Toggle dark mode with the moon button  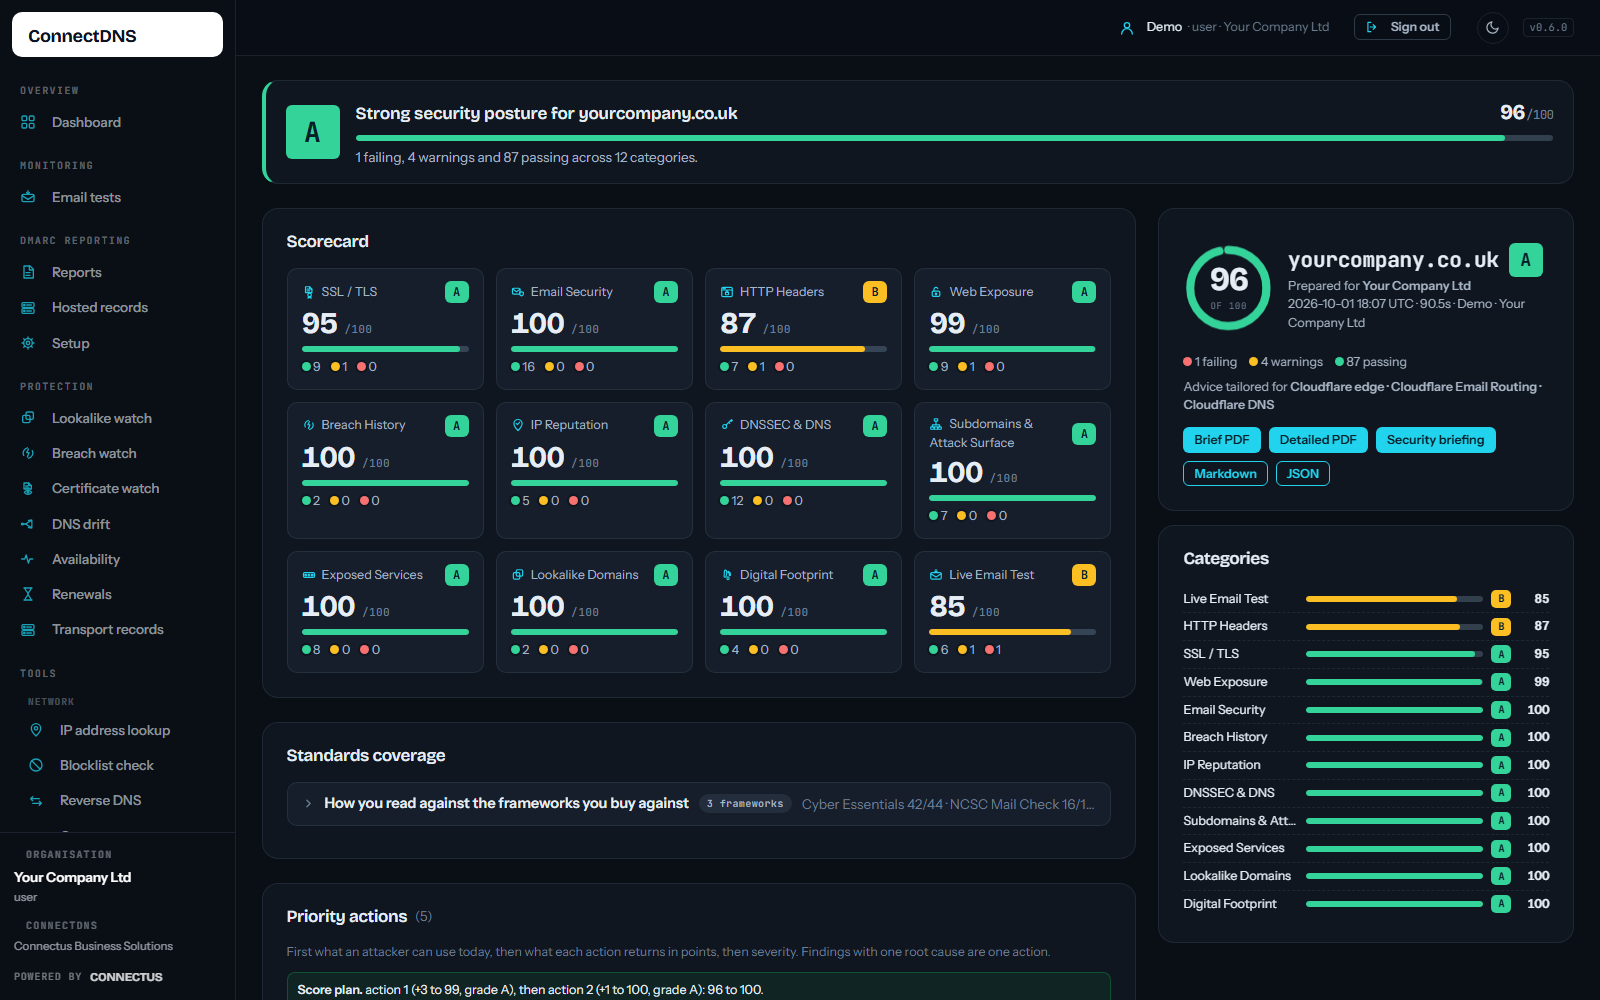pos(1493,28)
